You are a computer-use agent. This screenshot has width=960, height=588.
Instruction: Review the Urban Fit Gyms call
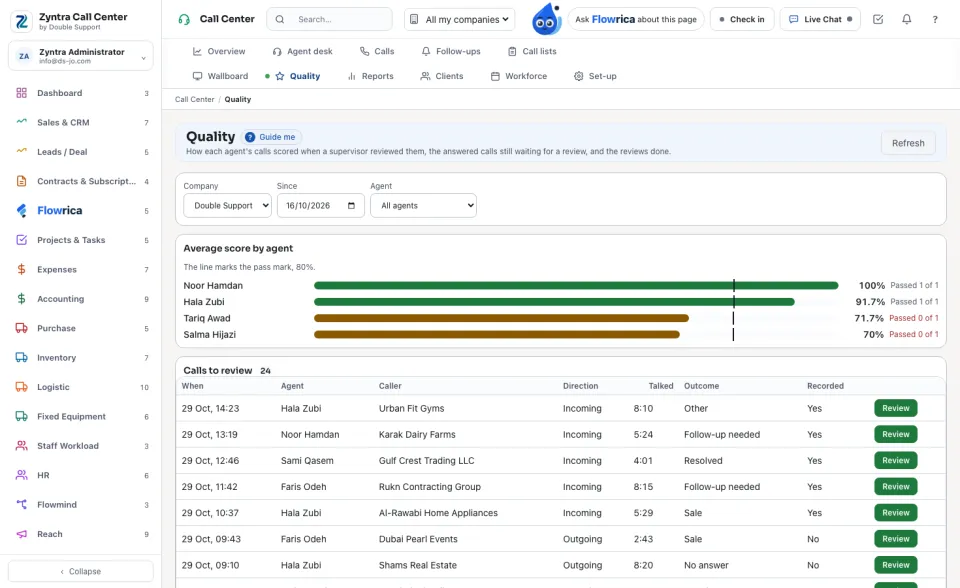pos(896,409)
